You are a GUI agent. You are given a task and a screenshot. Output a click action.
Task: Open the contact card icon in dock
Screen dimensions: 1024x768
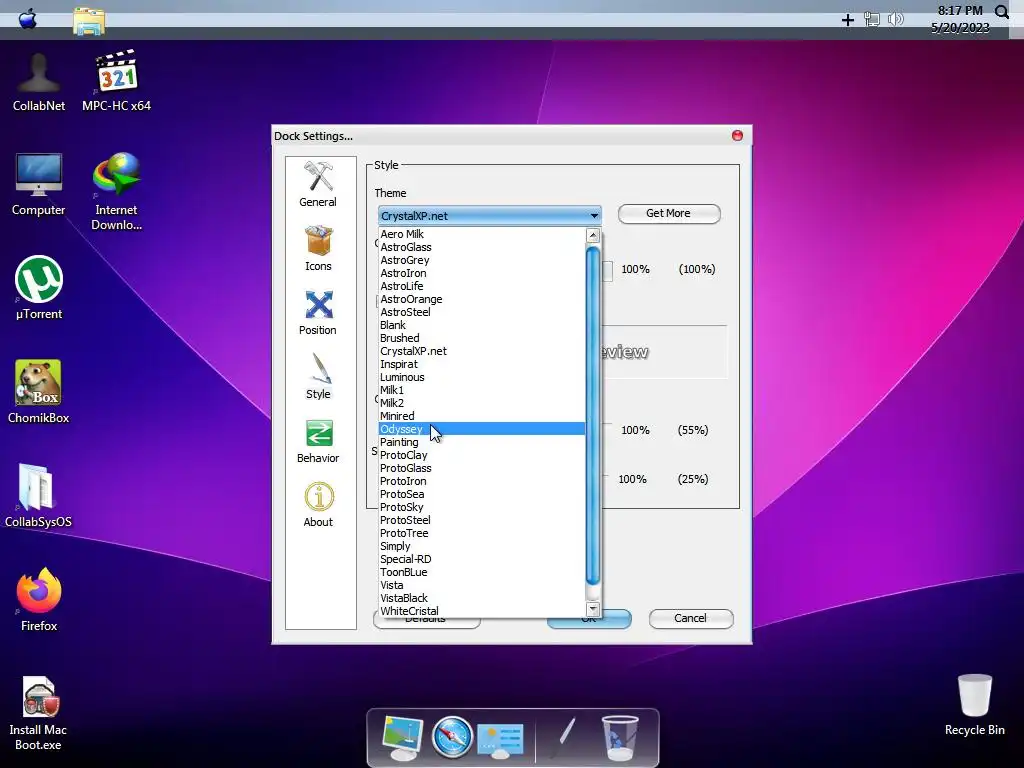point(500,741)
